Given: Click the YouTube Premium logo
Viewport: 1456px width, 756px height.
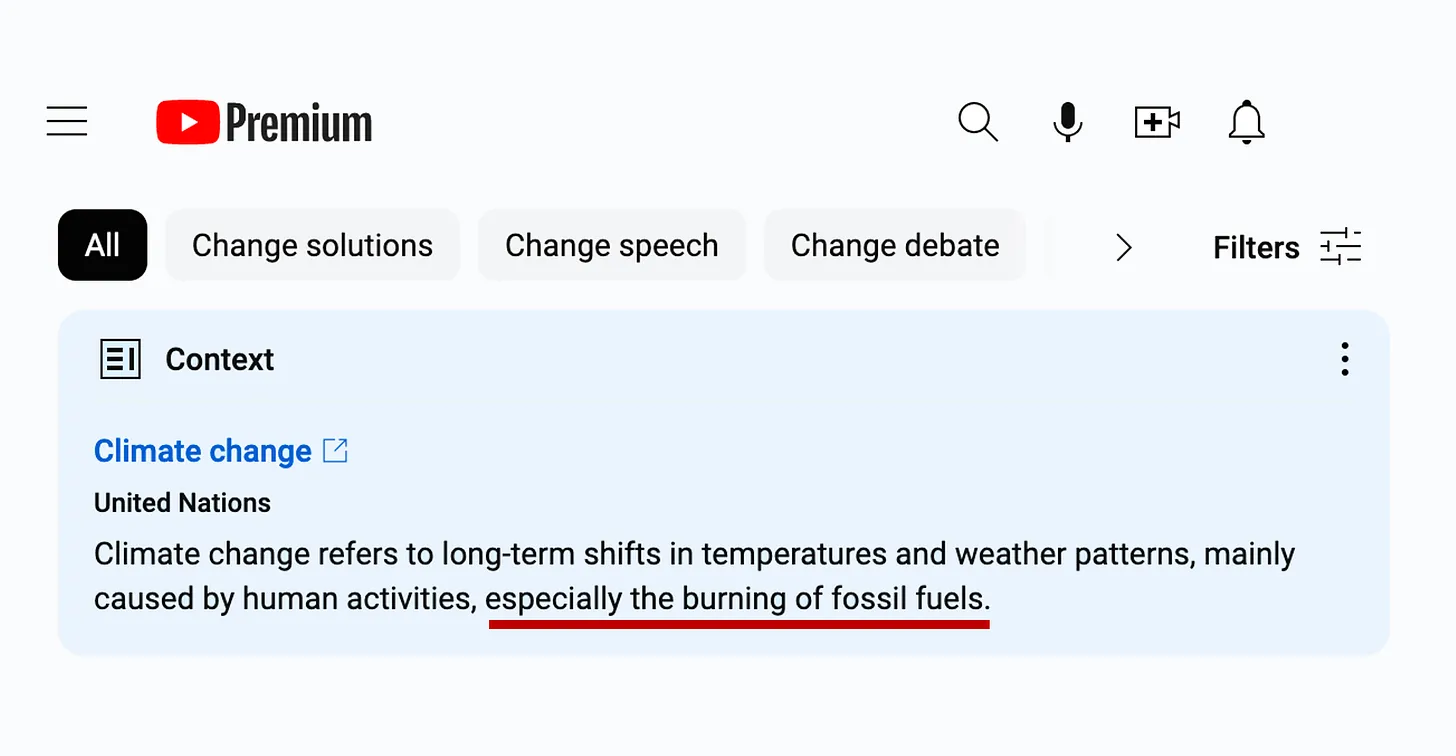Looking at the screenshot, I should [264, 123].
